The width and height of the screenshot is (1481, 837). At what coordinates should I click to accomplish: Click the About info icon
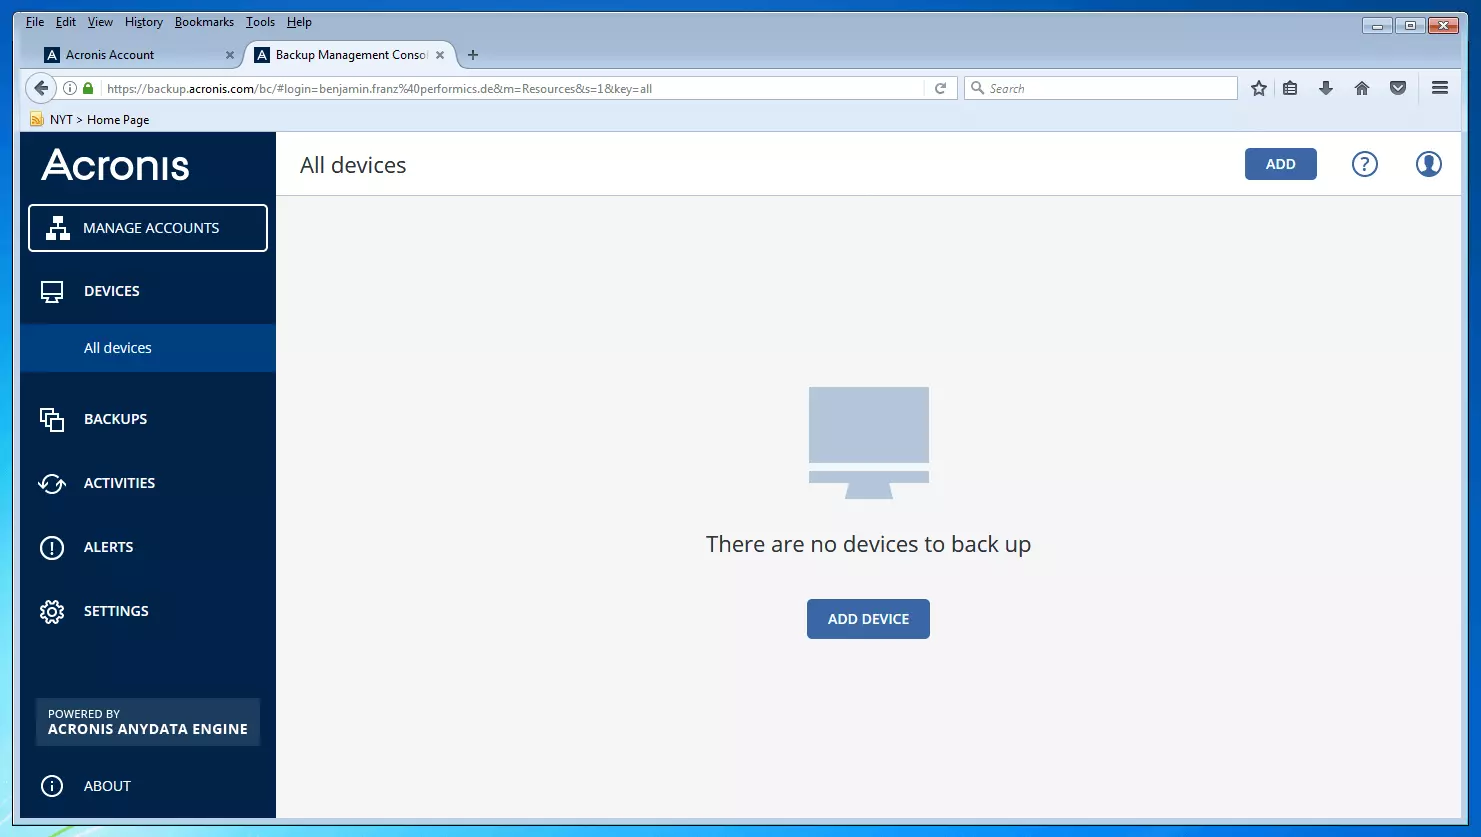(52, 786)
